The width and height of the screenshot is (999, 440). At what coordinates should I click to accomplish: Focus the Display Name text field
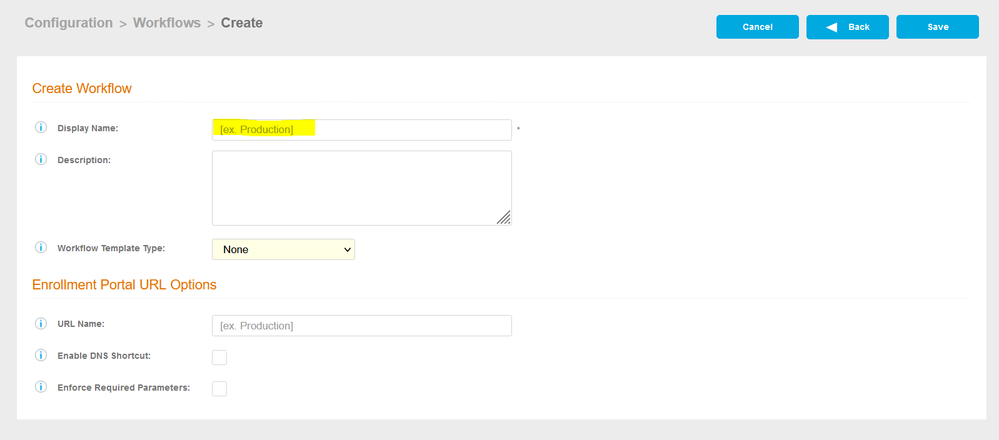pyautogui.click(x=361, y=129)
